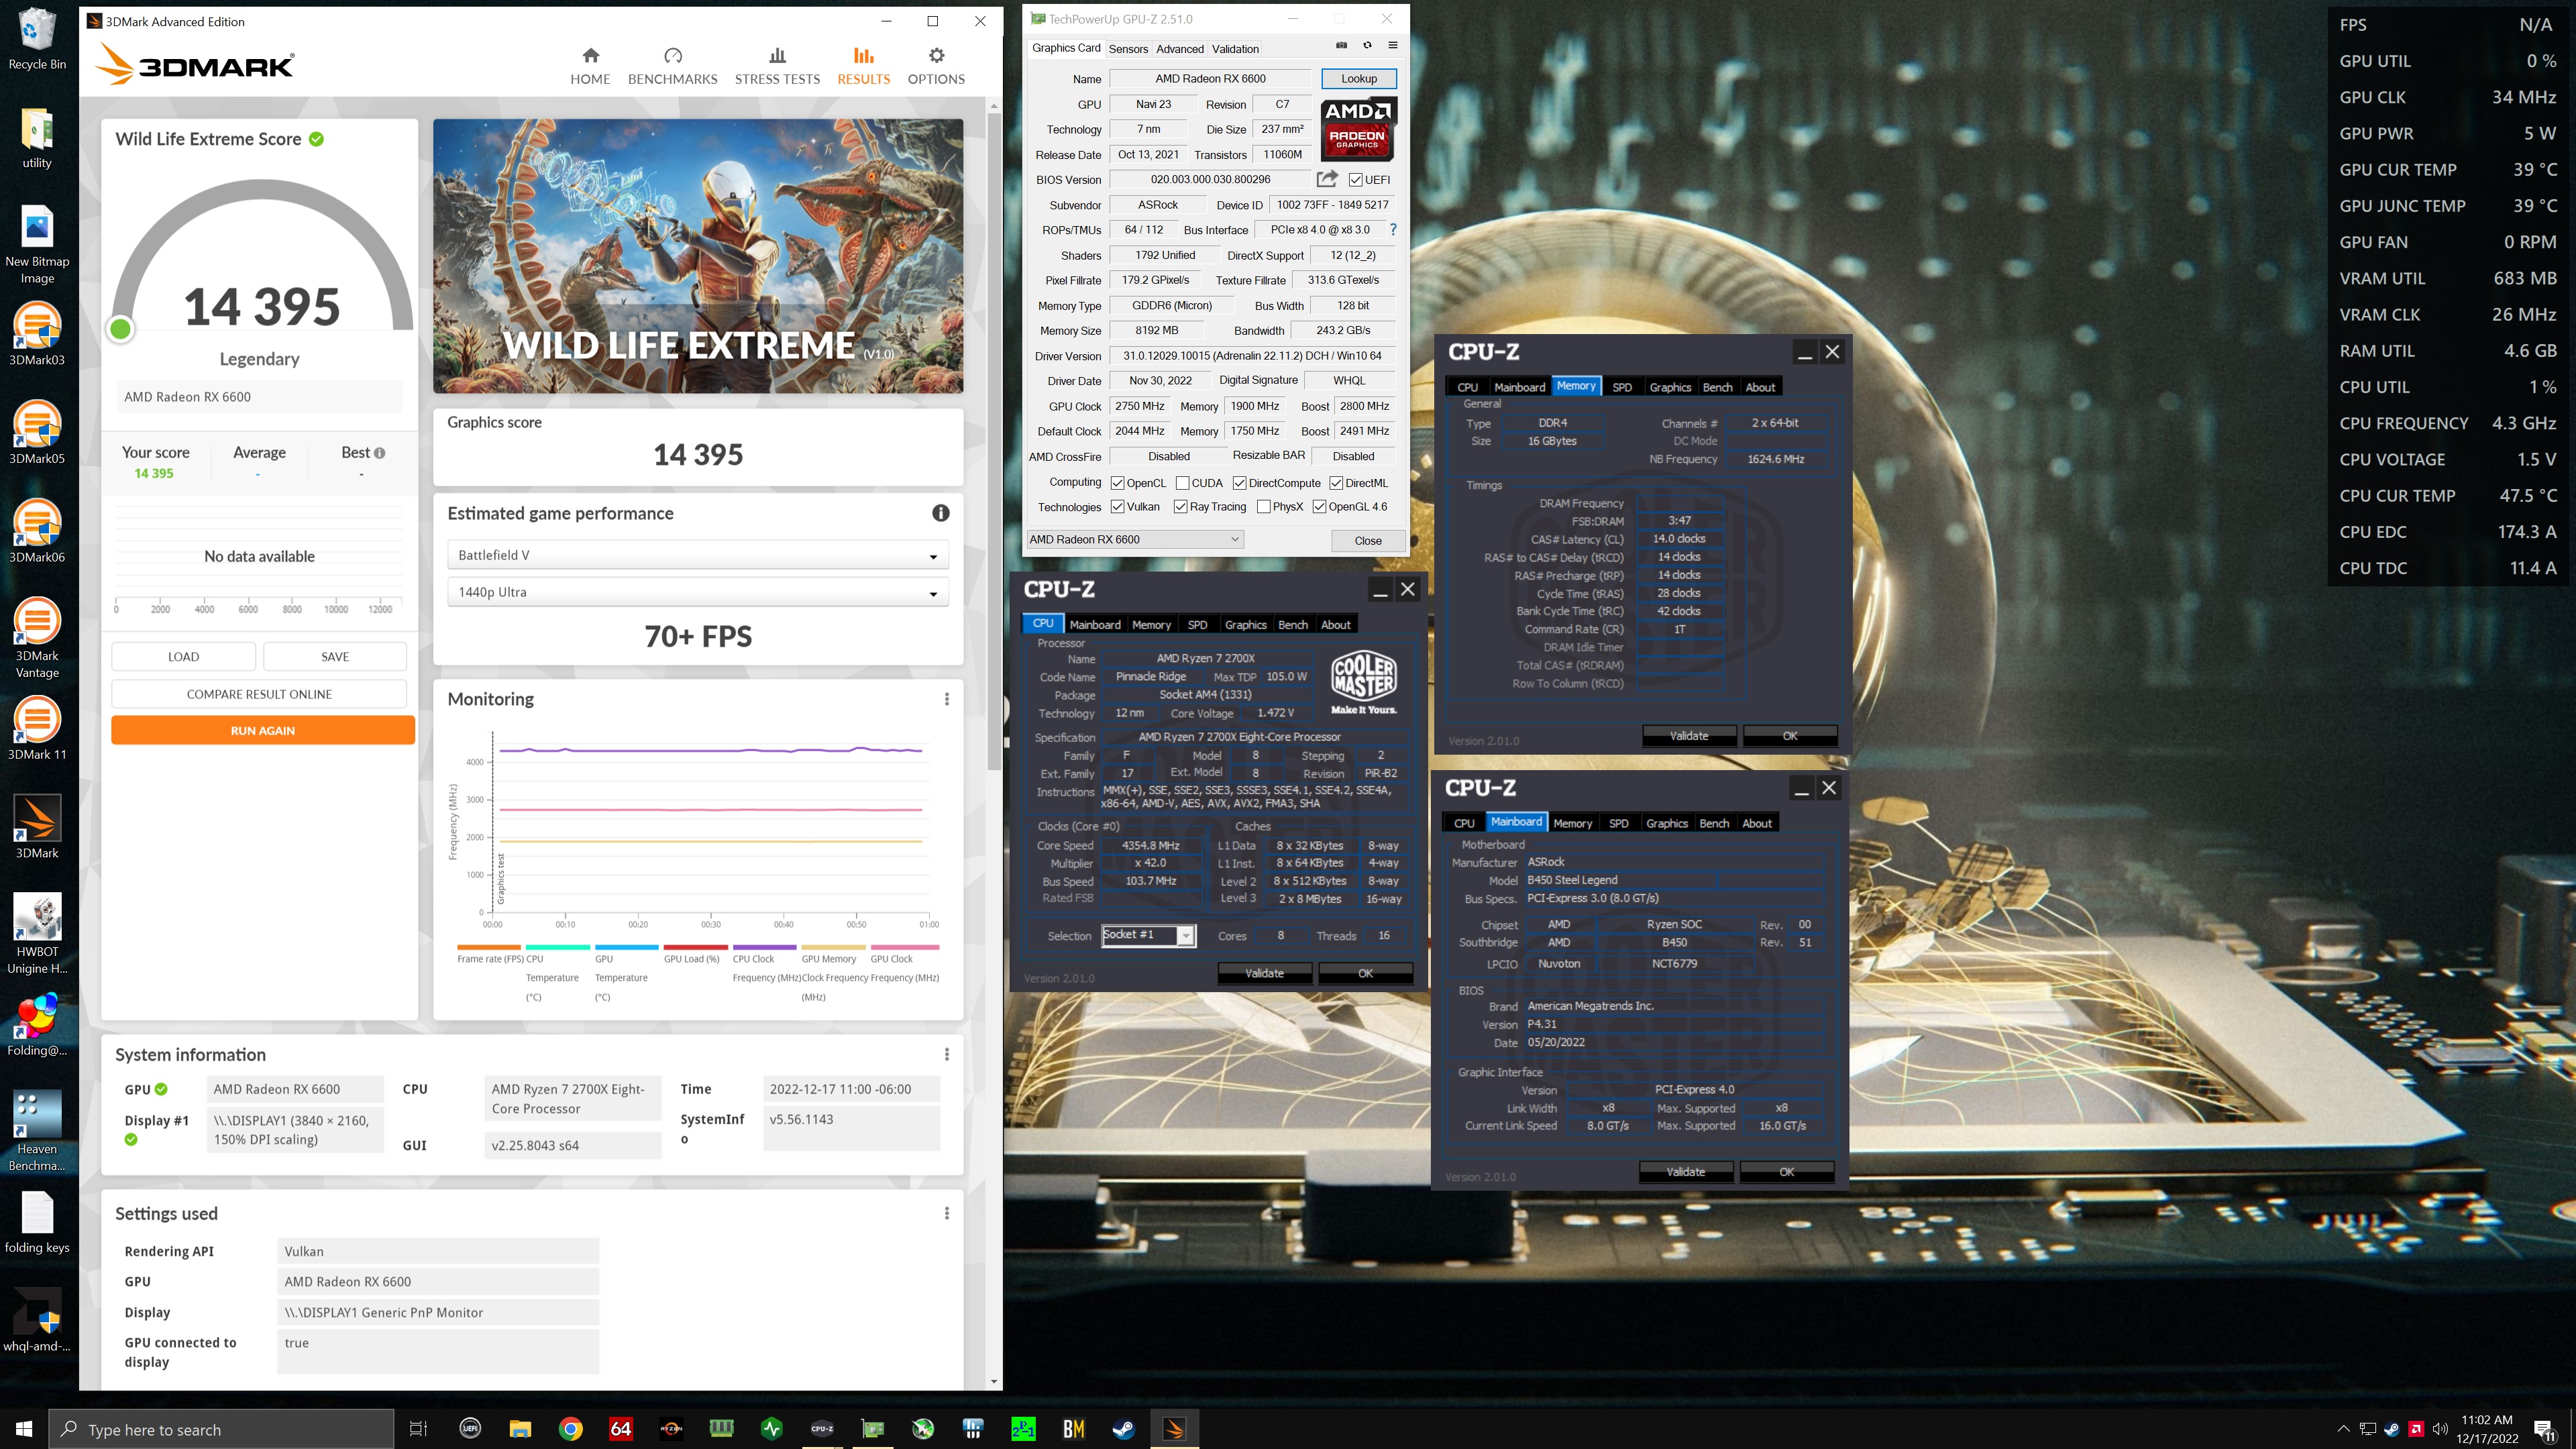Take GPU-Z screenshot with camera icon
2576x1449 pixels.
1341,45
